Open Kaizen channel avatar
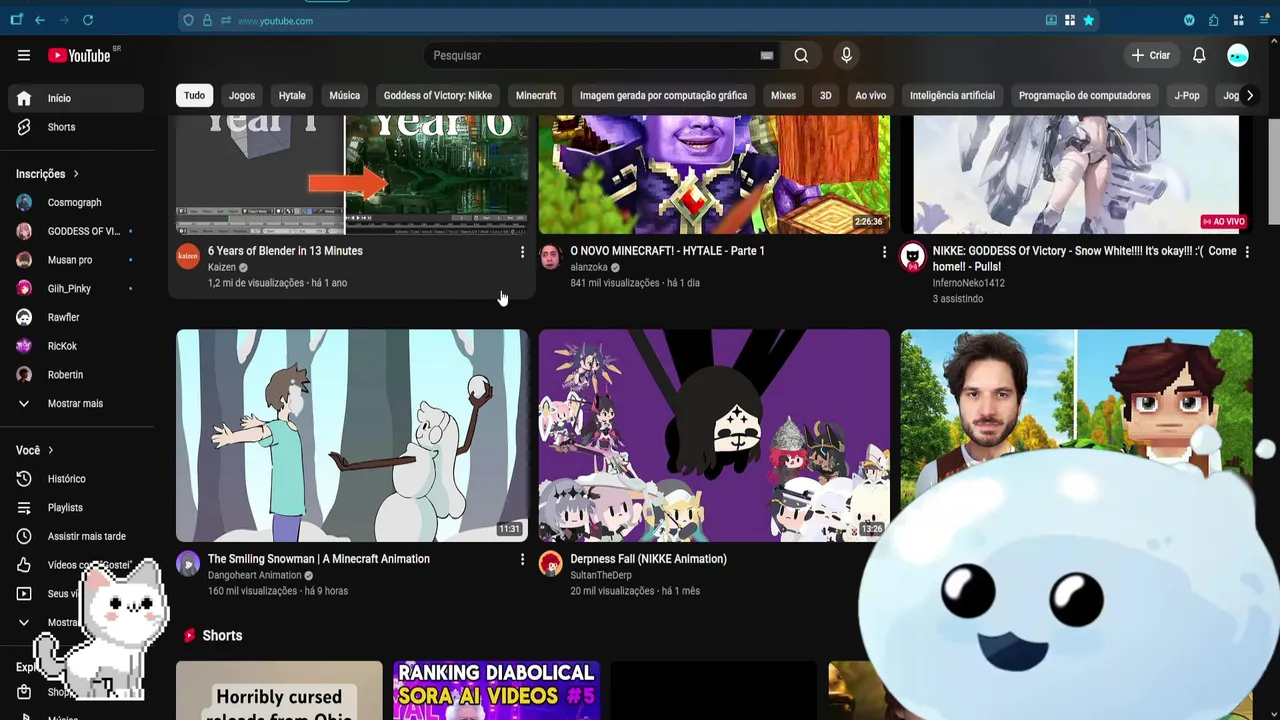1280x720 pixels. point(188,256)
